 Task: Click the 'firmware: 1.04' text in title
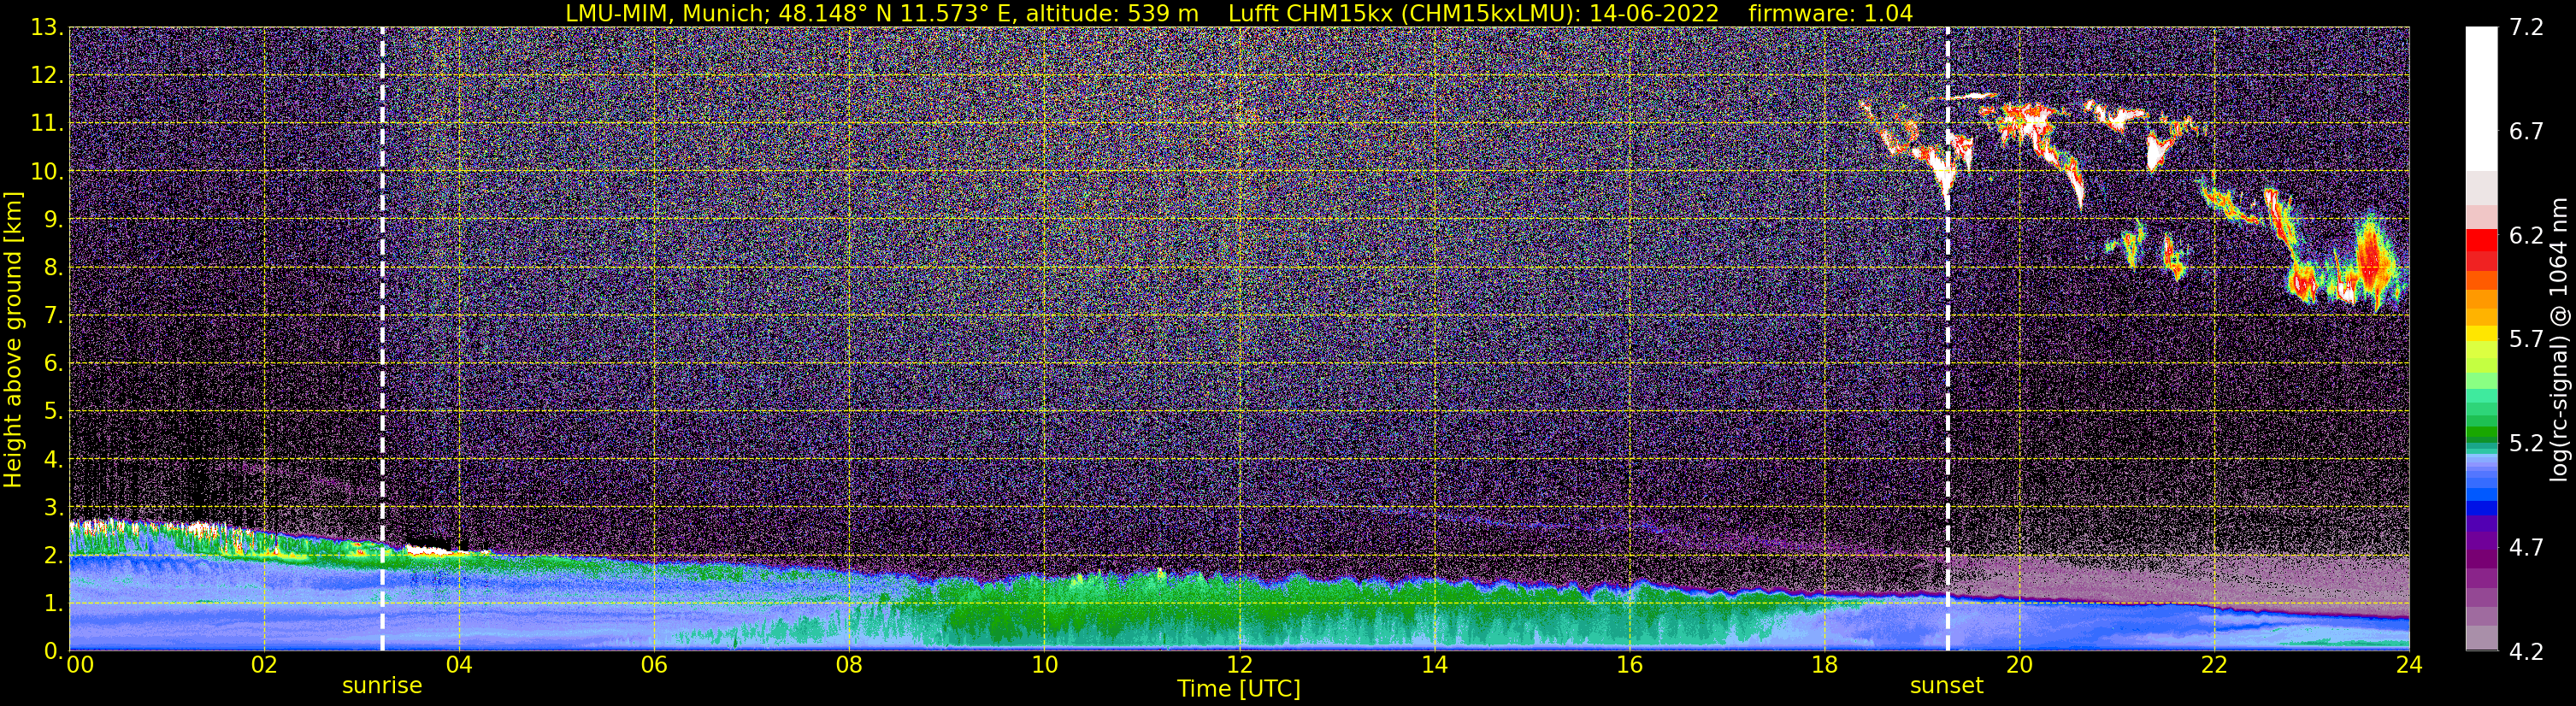(1830, 14)
